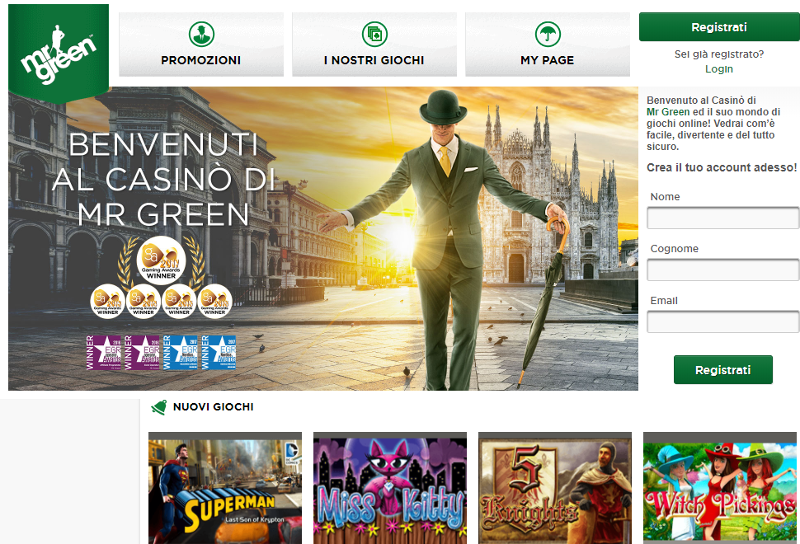The image size is (800, 544).
Task: Open the I Nostri Giochi menu
Action: 374,44
